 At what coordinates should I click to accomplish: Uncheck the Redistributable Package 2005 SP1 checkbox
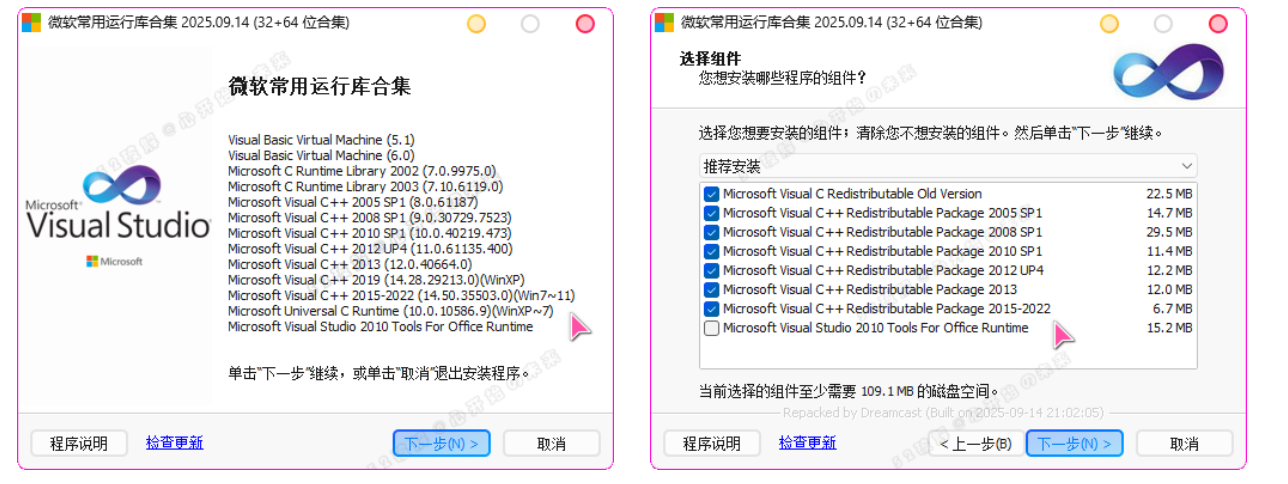[x=711, y=213]
